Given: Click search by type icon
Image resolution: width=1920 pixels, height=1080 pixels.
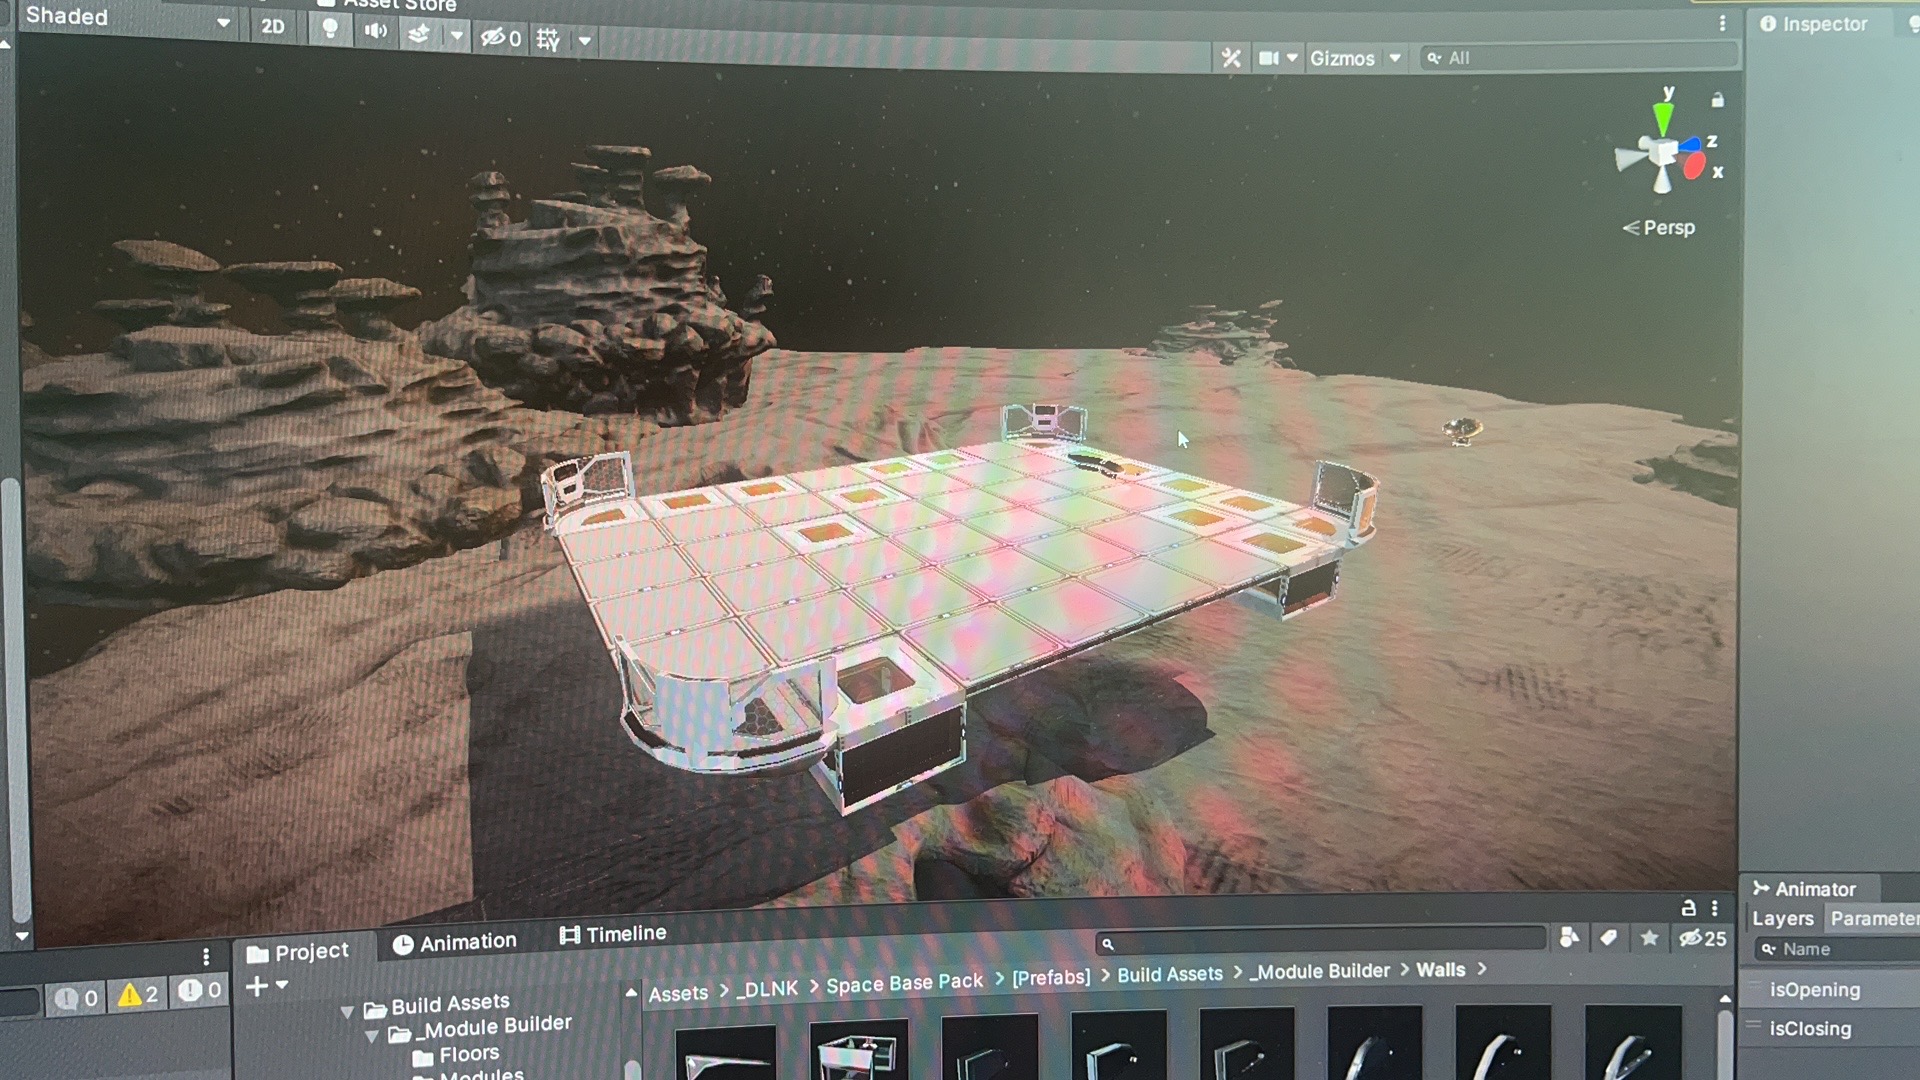Looking at the screenshot, I should 1569,938.
